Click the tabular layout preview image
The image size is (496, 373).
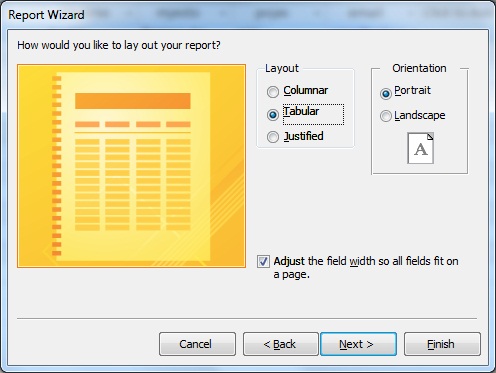pyautogui.click(x=132, y=166)
